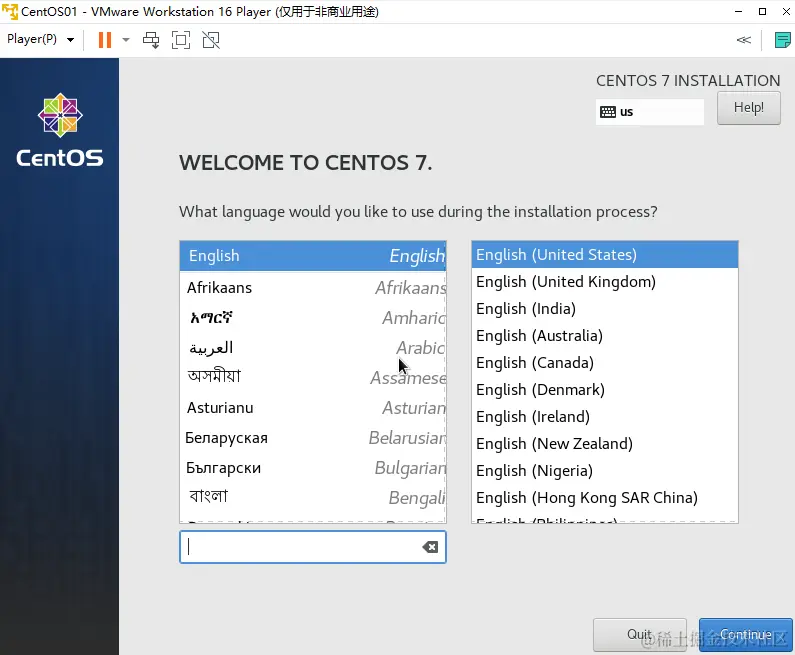The image size is (795, 655).
Task: Select Afrikaans in the language list
Action: 313,288
